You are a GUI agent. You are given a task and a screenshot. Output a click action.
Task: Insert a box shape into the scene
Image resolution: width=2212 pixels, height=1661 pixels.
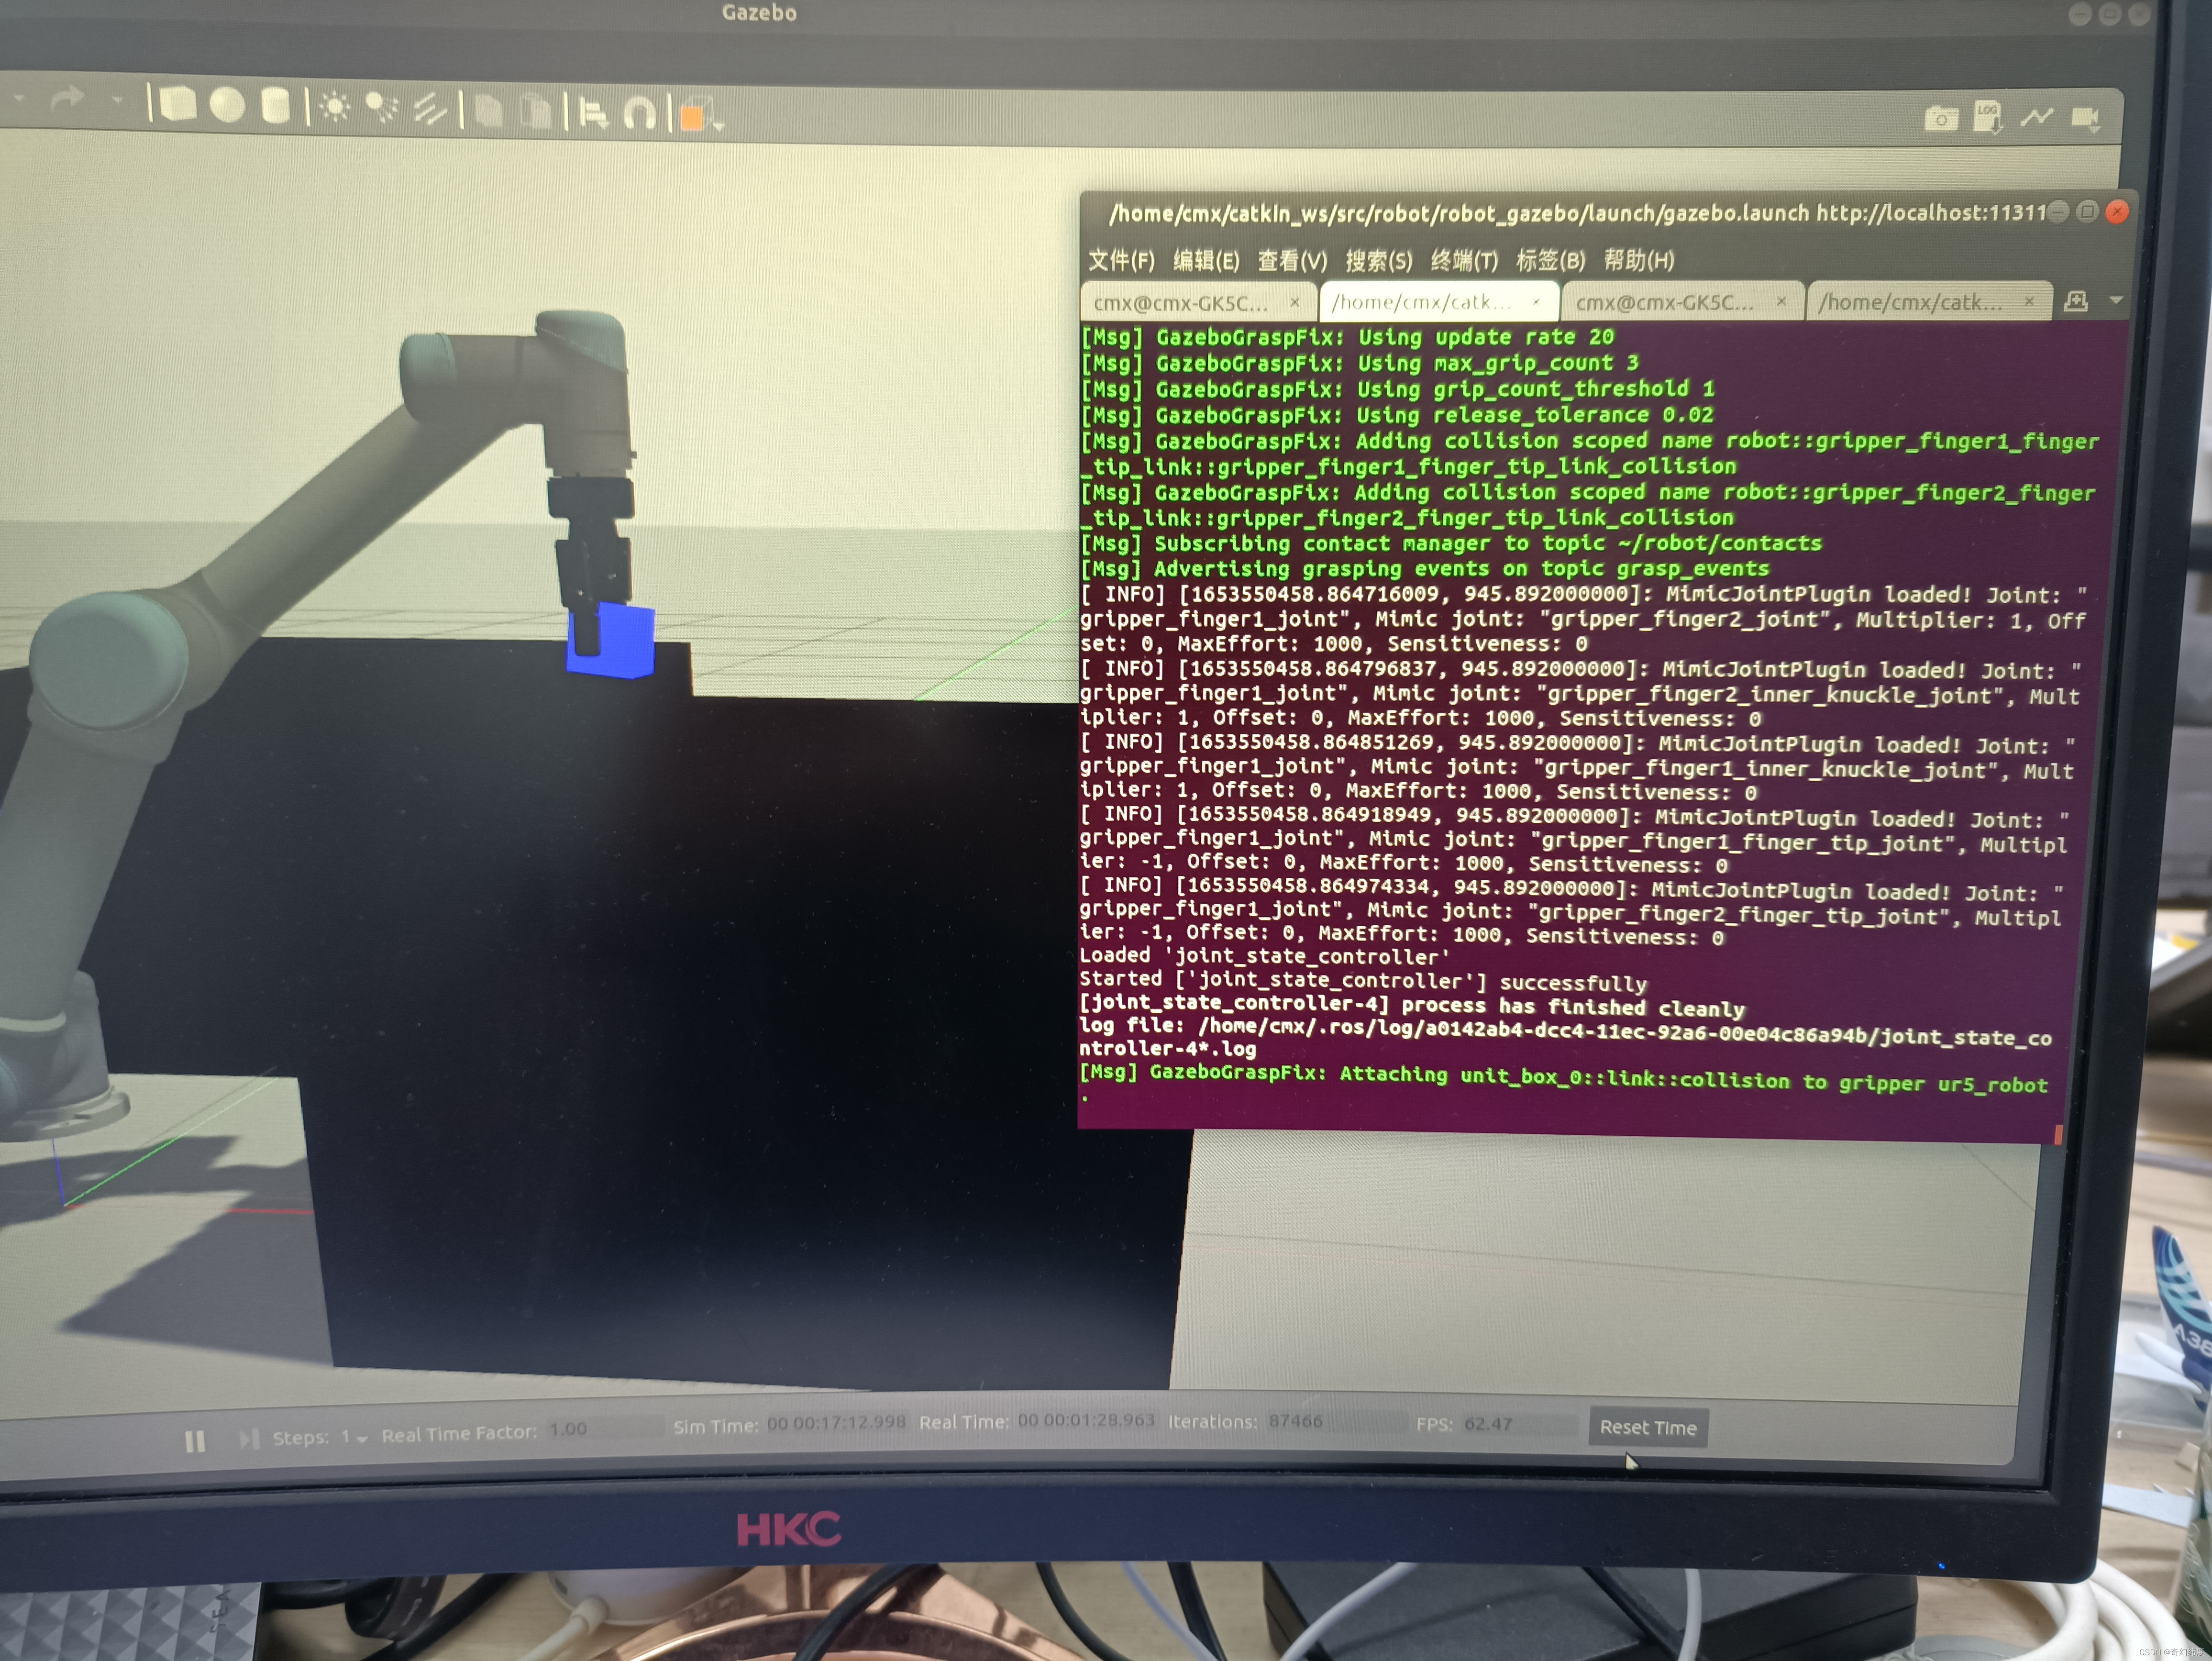(178, 104)
